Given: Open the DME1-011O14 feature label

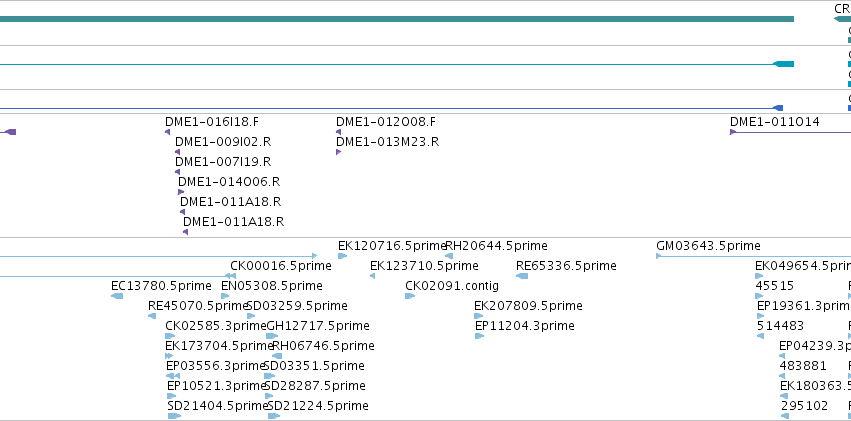Looking at the screenshot, I should [x=774, y=122].
